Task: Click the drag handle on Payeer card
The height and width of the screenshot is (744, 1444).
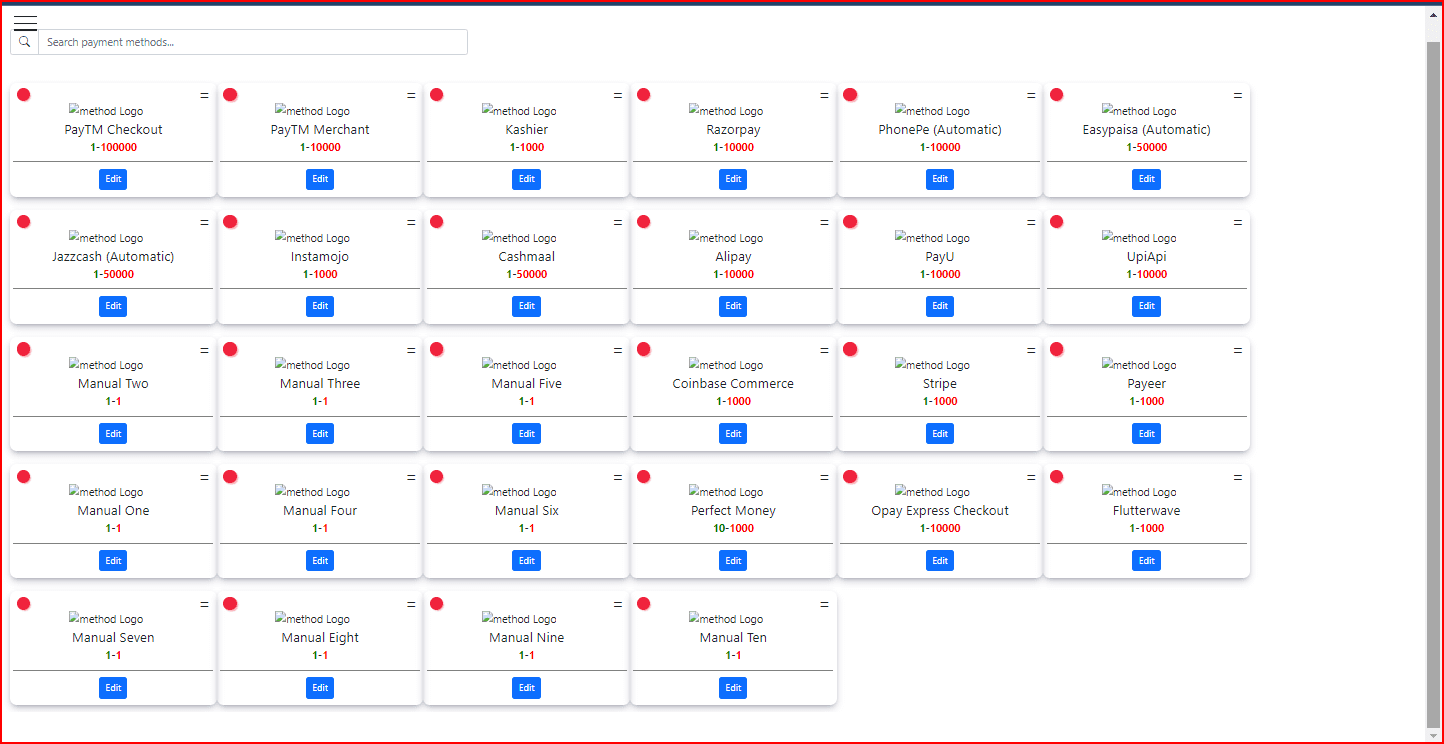Action: click(x=1237, y=348)
